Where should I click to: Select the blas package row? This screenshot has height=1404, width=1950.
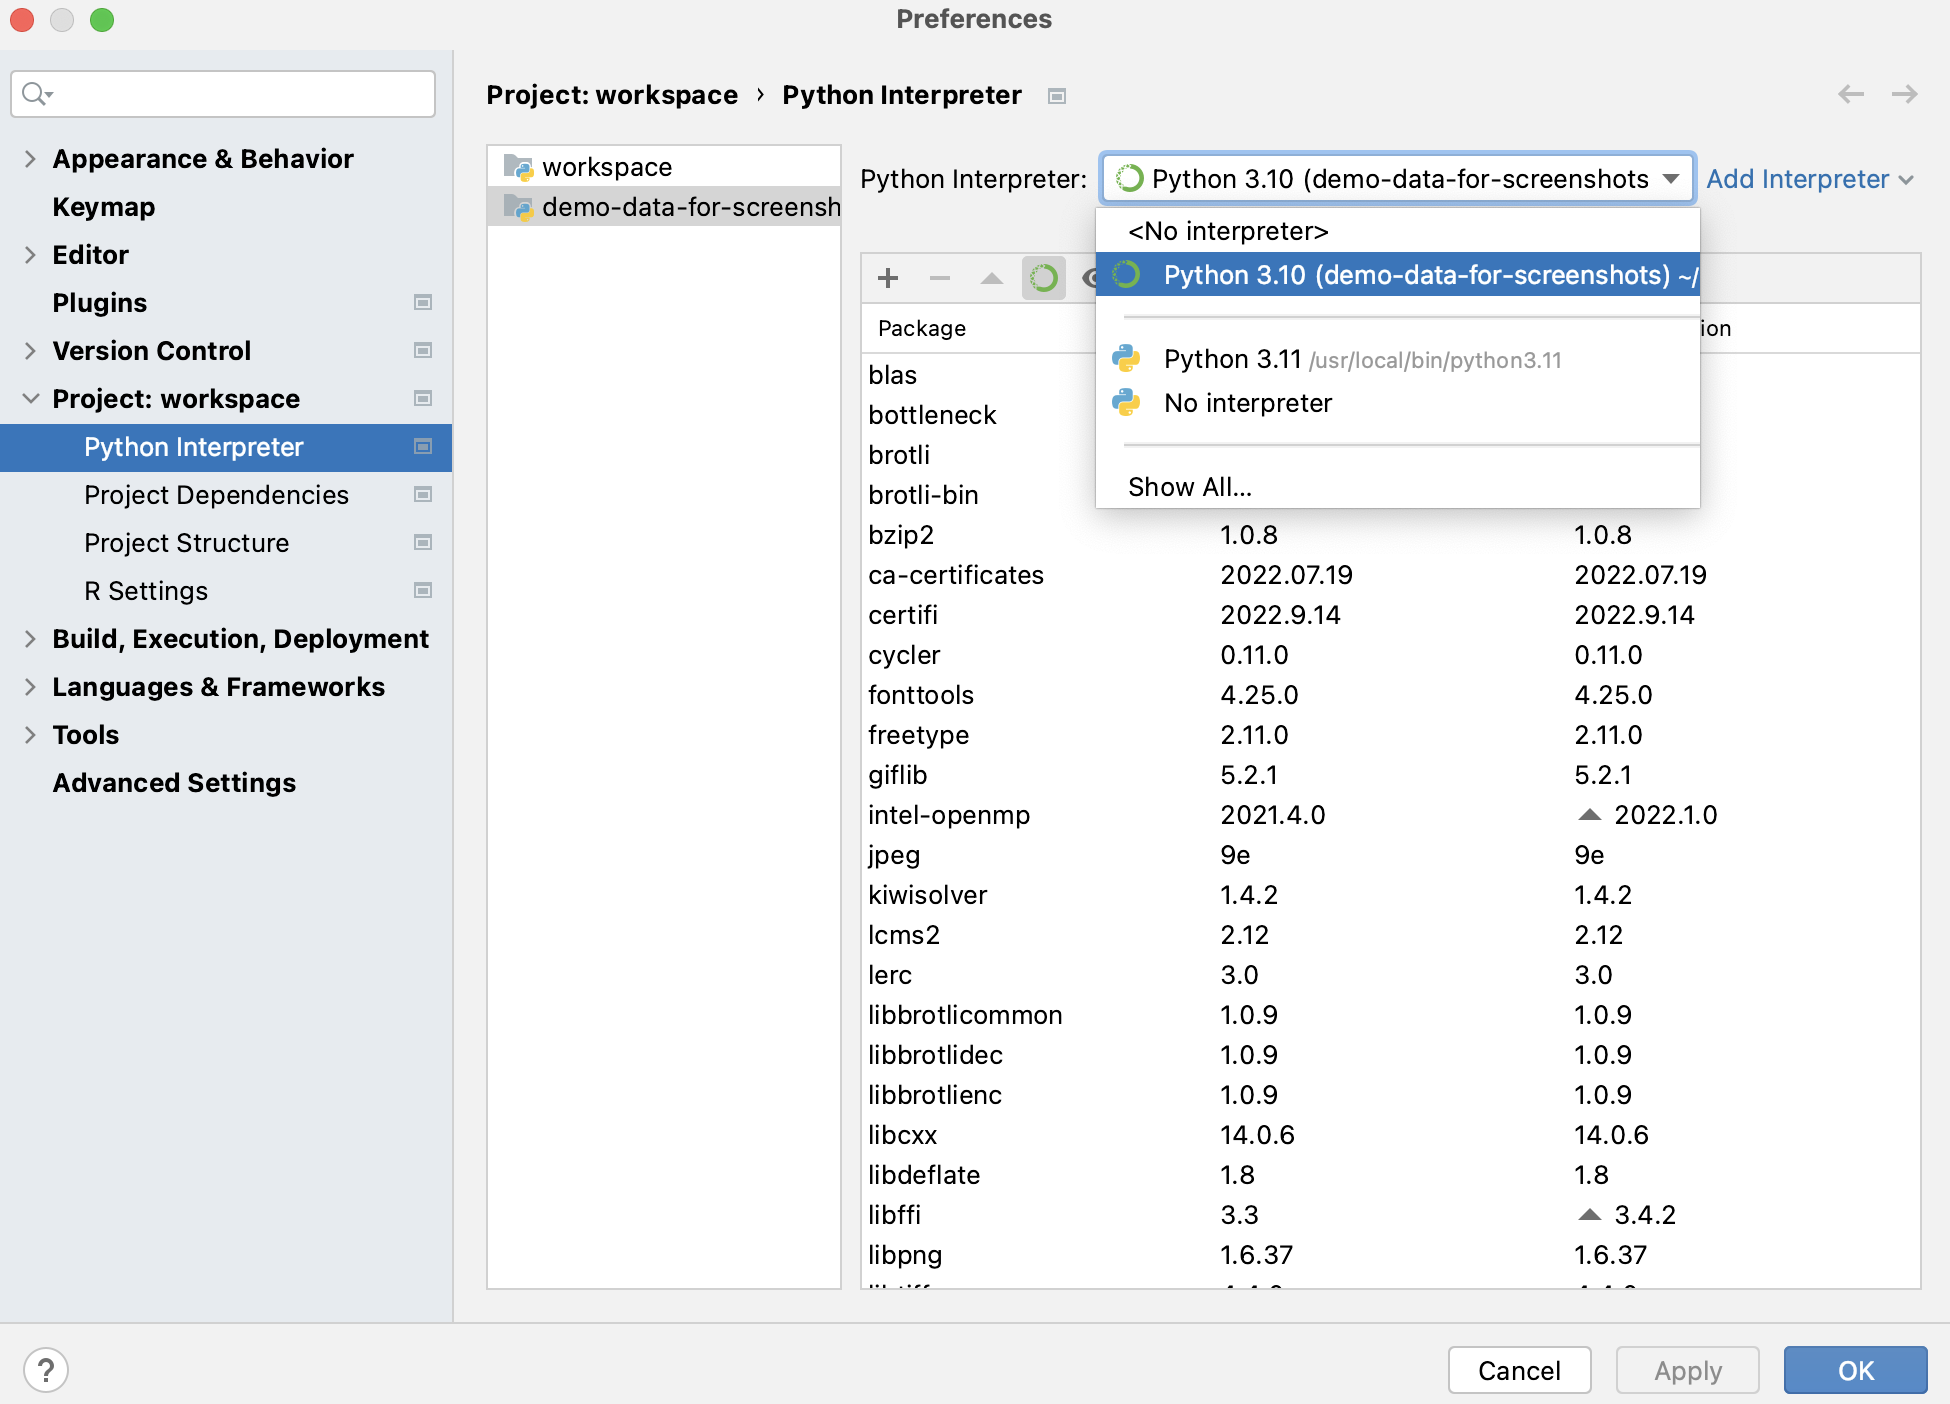[978, 375]
